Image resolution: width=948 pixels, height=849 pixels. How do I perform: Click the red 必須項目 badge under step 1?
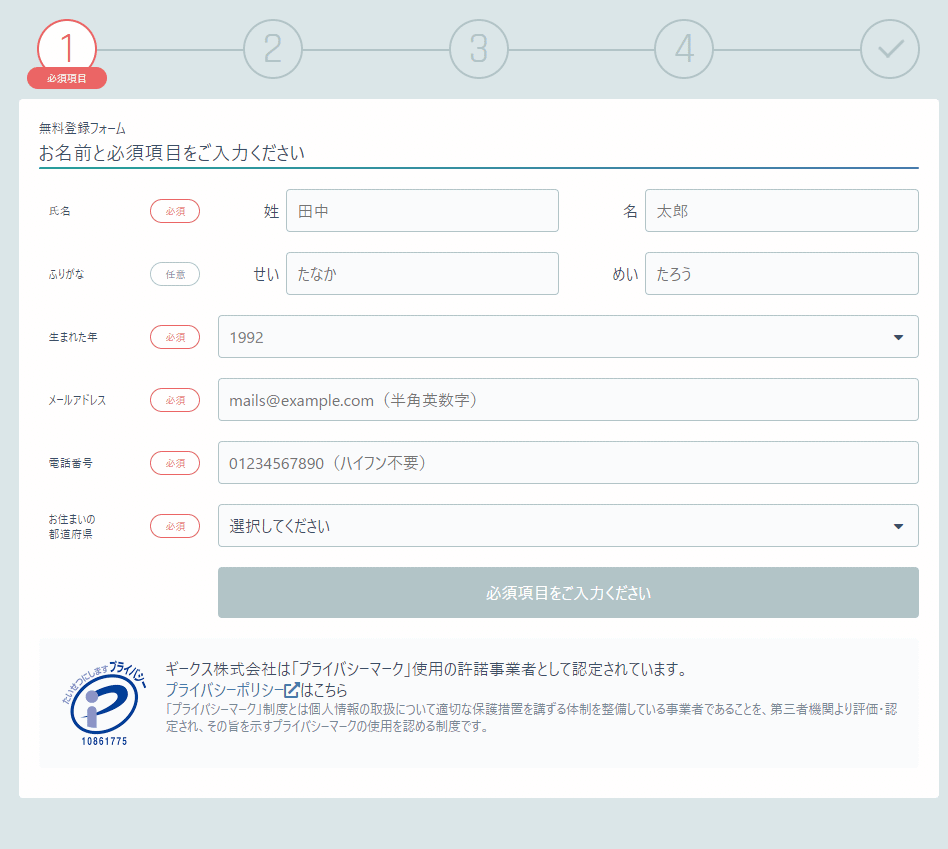[x=67, y=78]
